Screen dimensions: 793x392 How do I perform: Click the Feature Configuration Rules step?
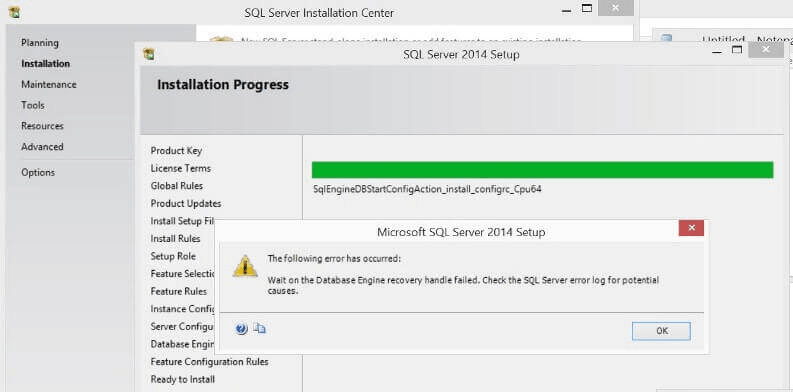209,362
